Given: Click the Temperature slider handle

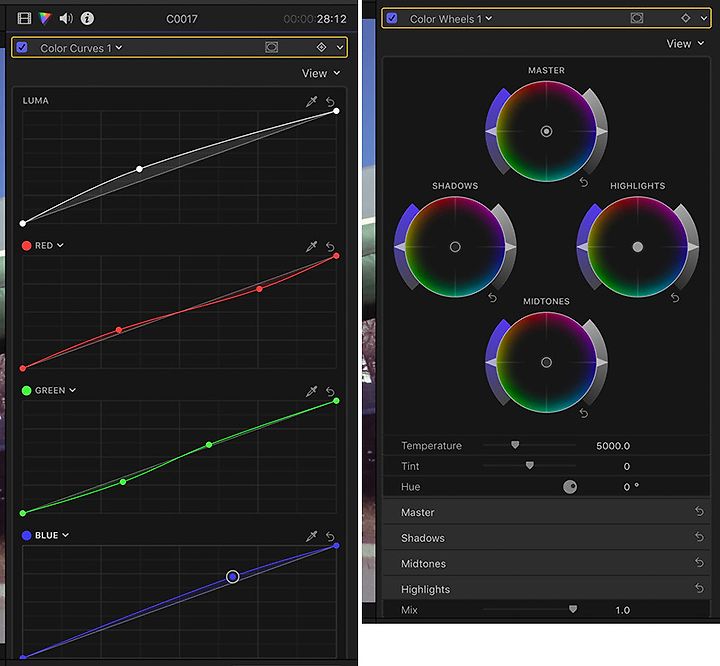Looking at the screenshot, I should point(515,445).
